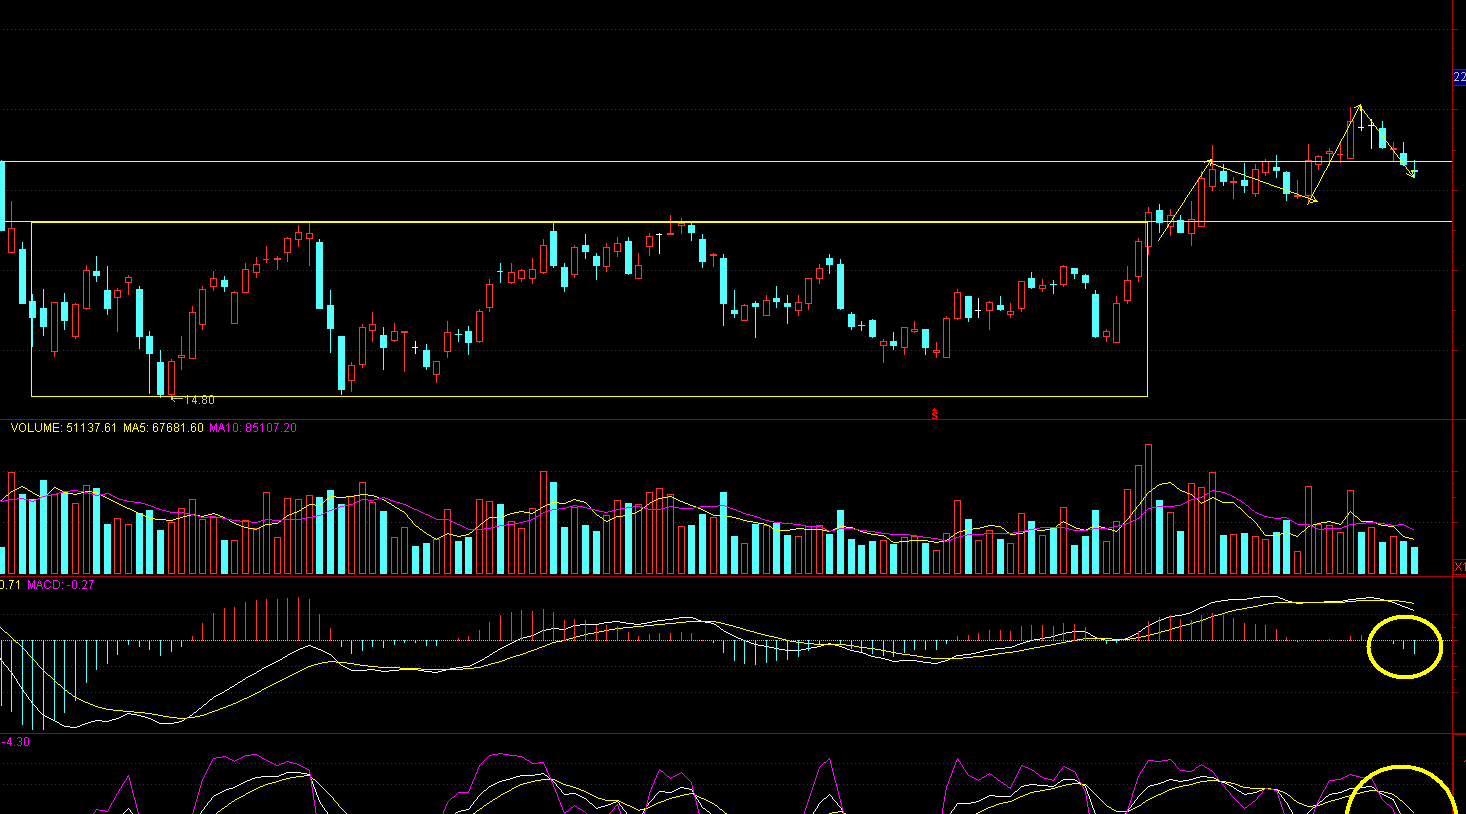This screenshot has height=814, width=1466.
Task: Click the -4.30 value in bottom indicator panel
Action: (16, 742)
